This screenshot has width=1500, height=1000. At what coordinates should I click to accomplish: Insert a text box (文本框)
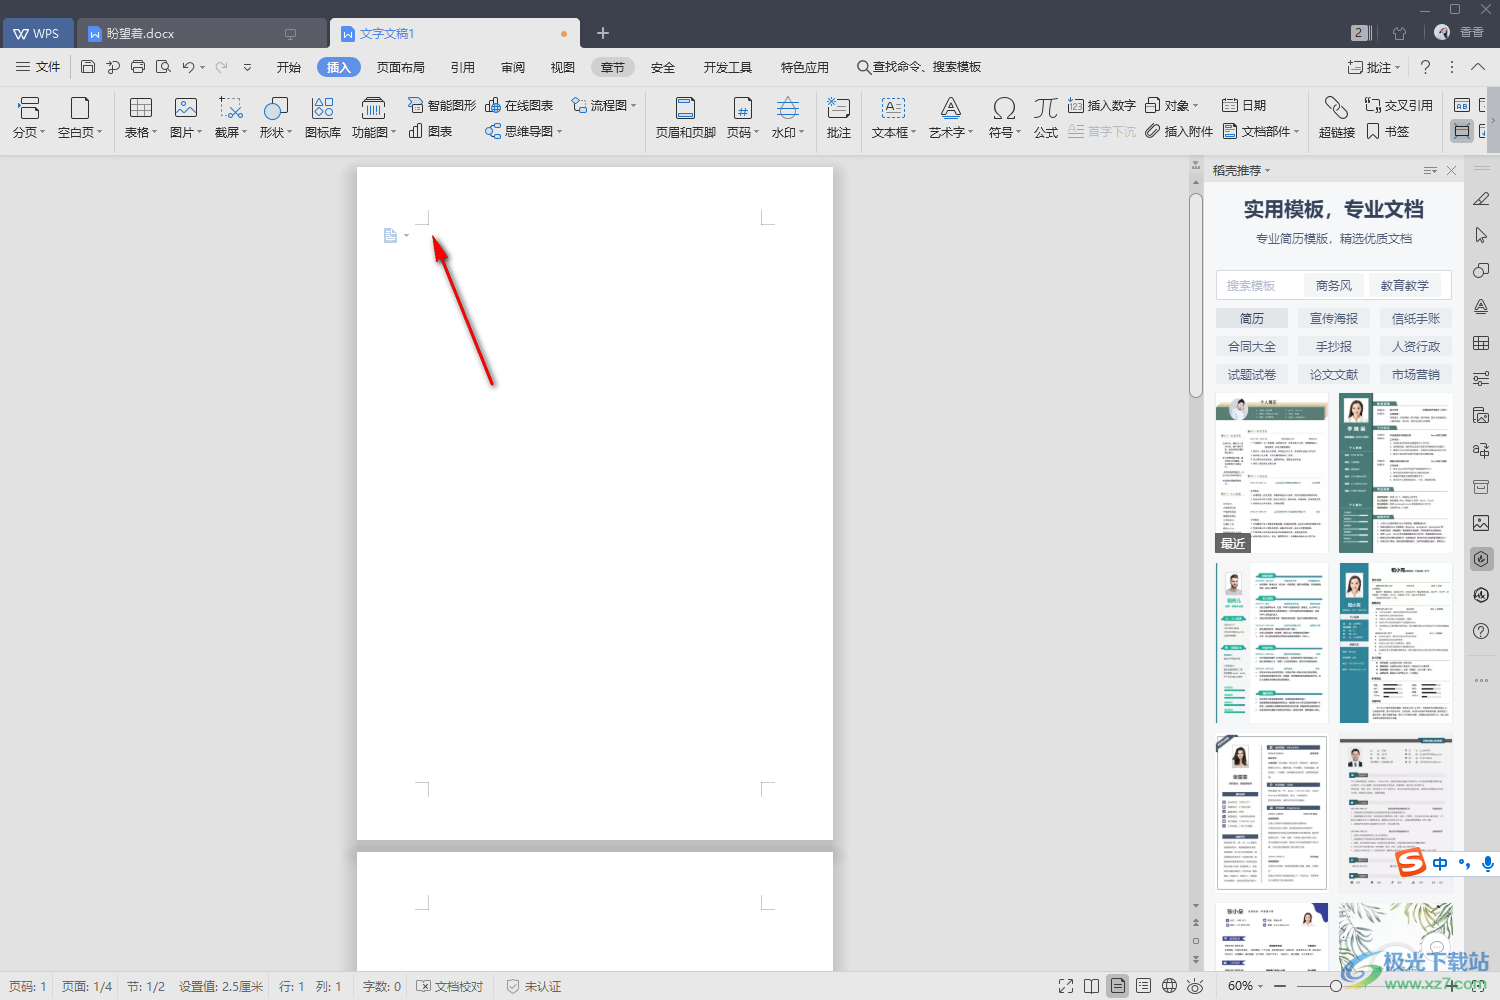(x=893, y=118)
